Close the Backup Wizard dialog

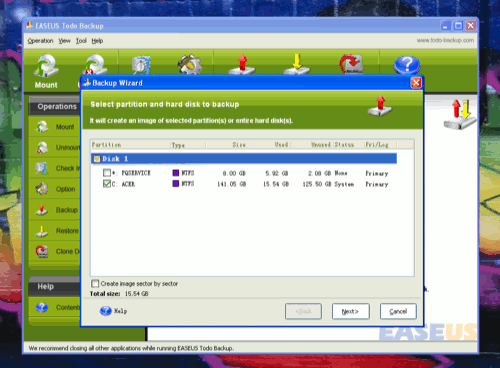point(416,83)
